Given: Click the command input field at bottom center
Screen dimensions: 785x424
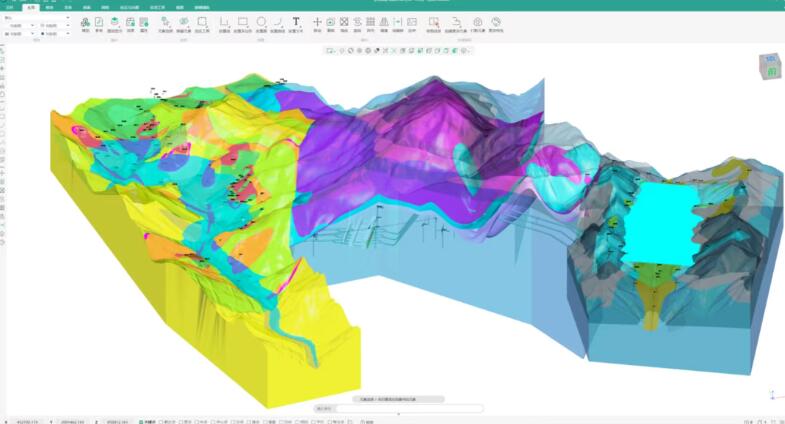Looking at the screenshot, I should (399, 408).
